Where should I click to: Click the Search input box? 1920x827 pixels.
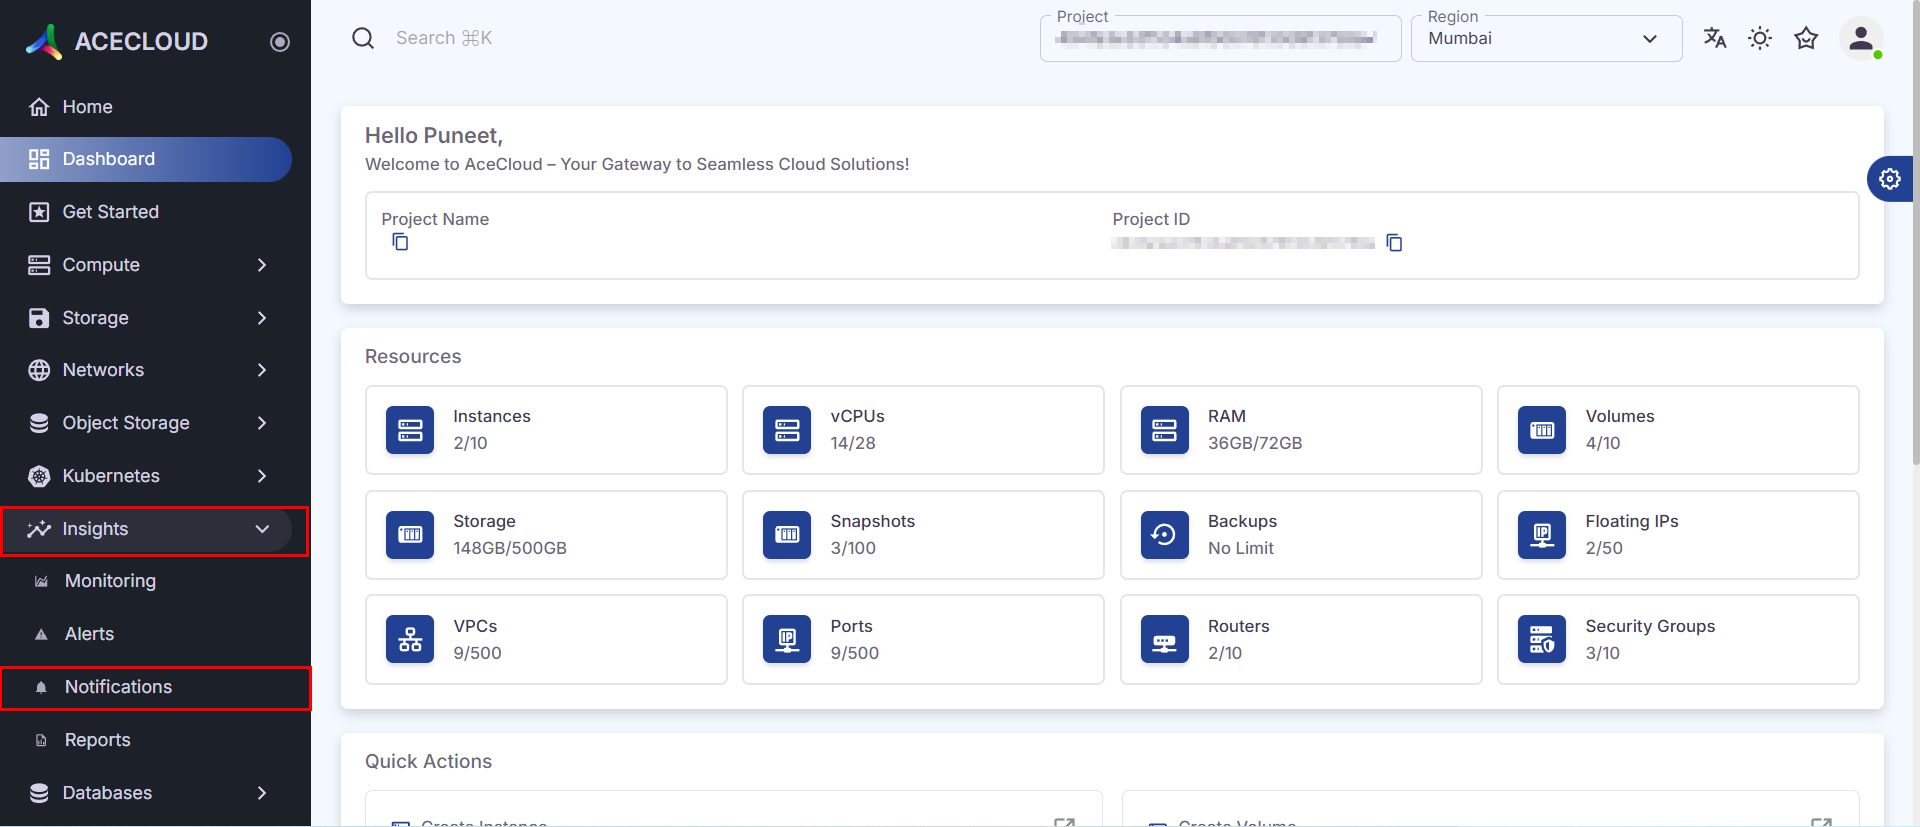click(x=600, y=38)
